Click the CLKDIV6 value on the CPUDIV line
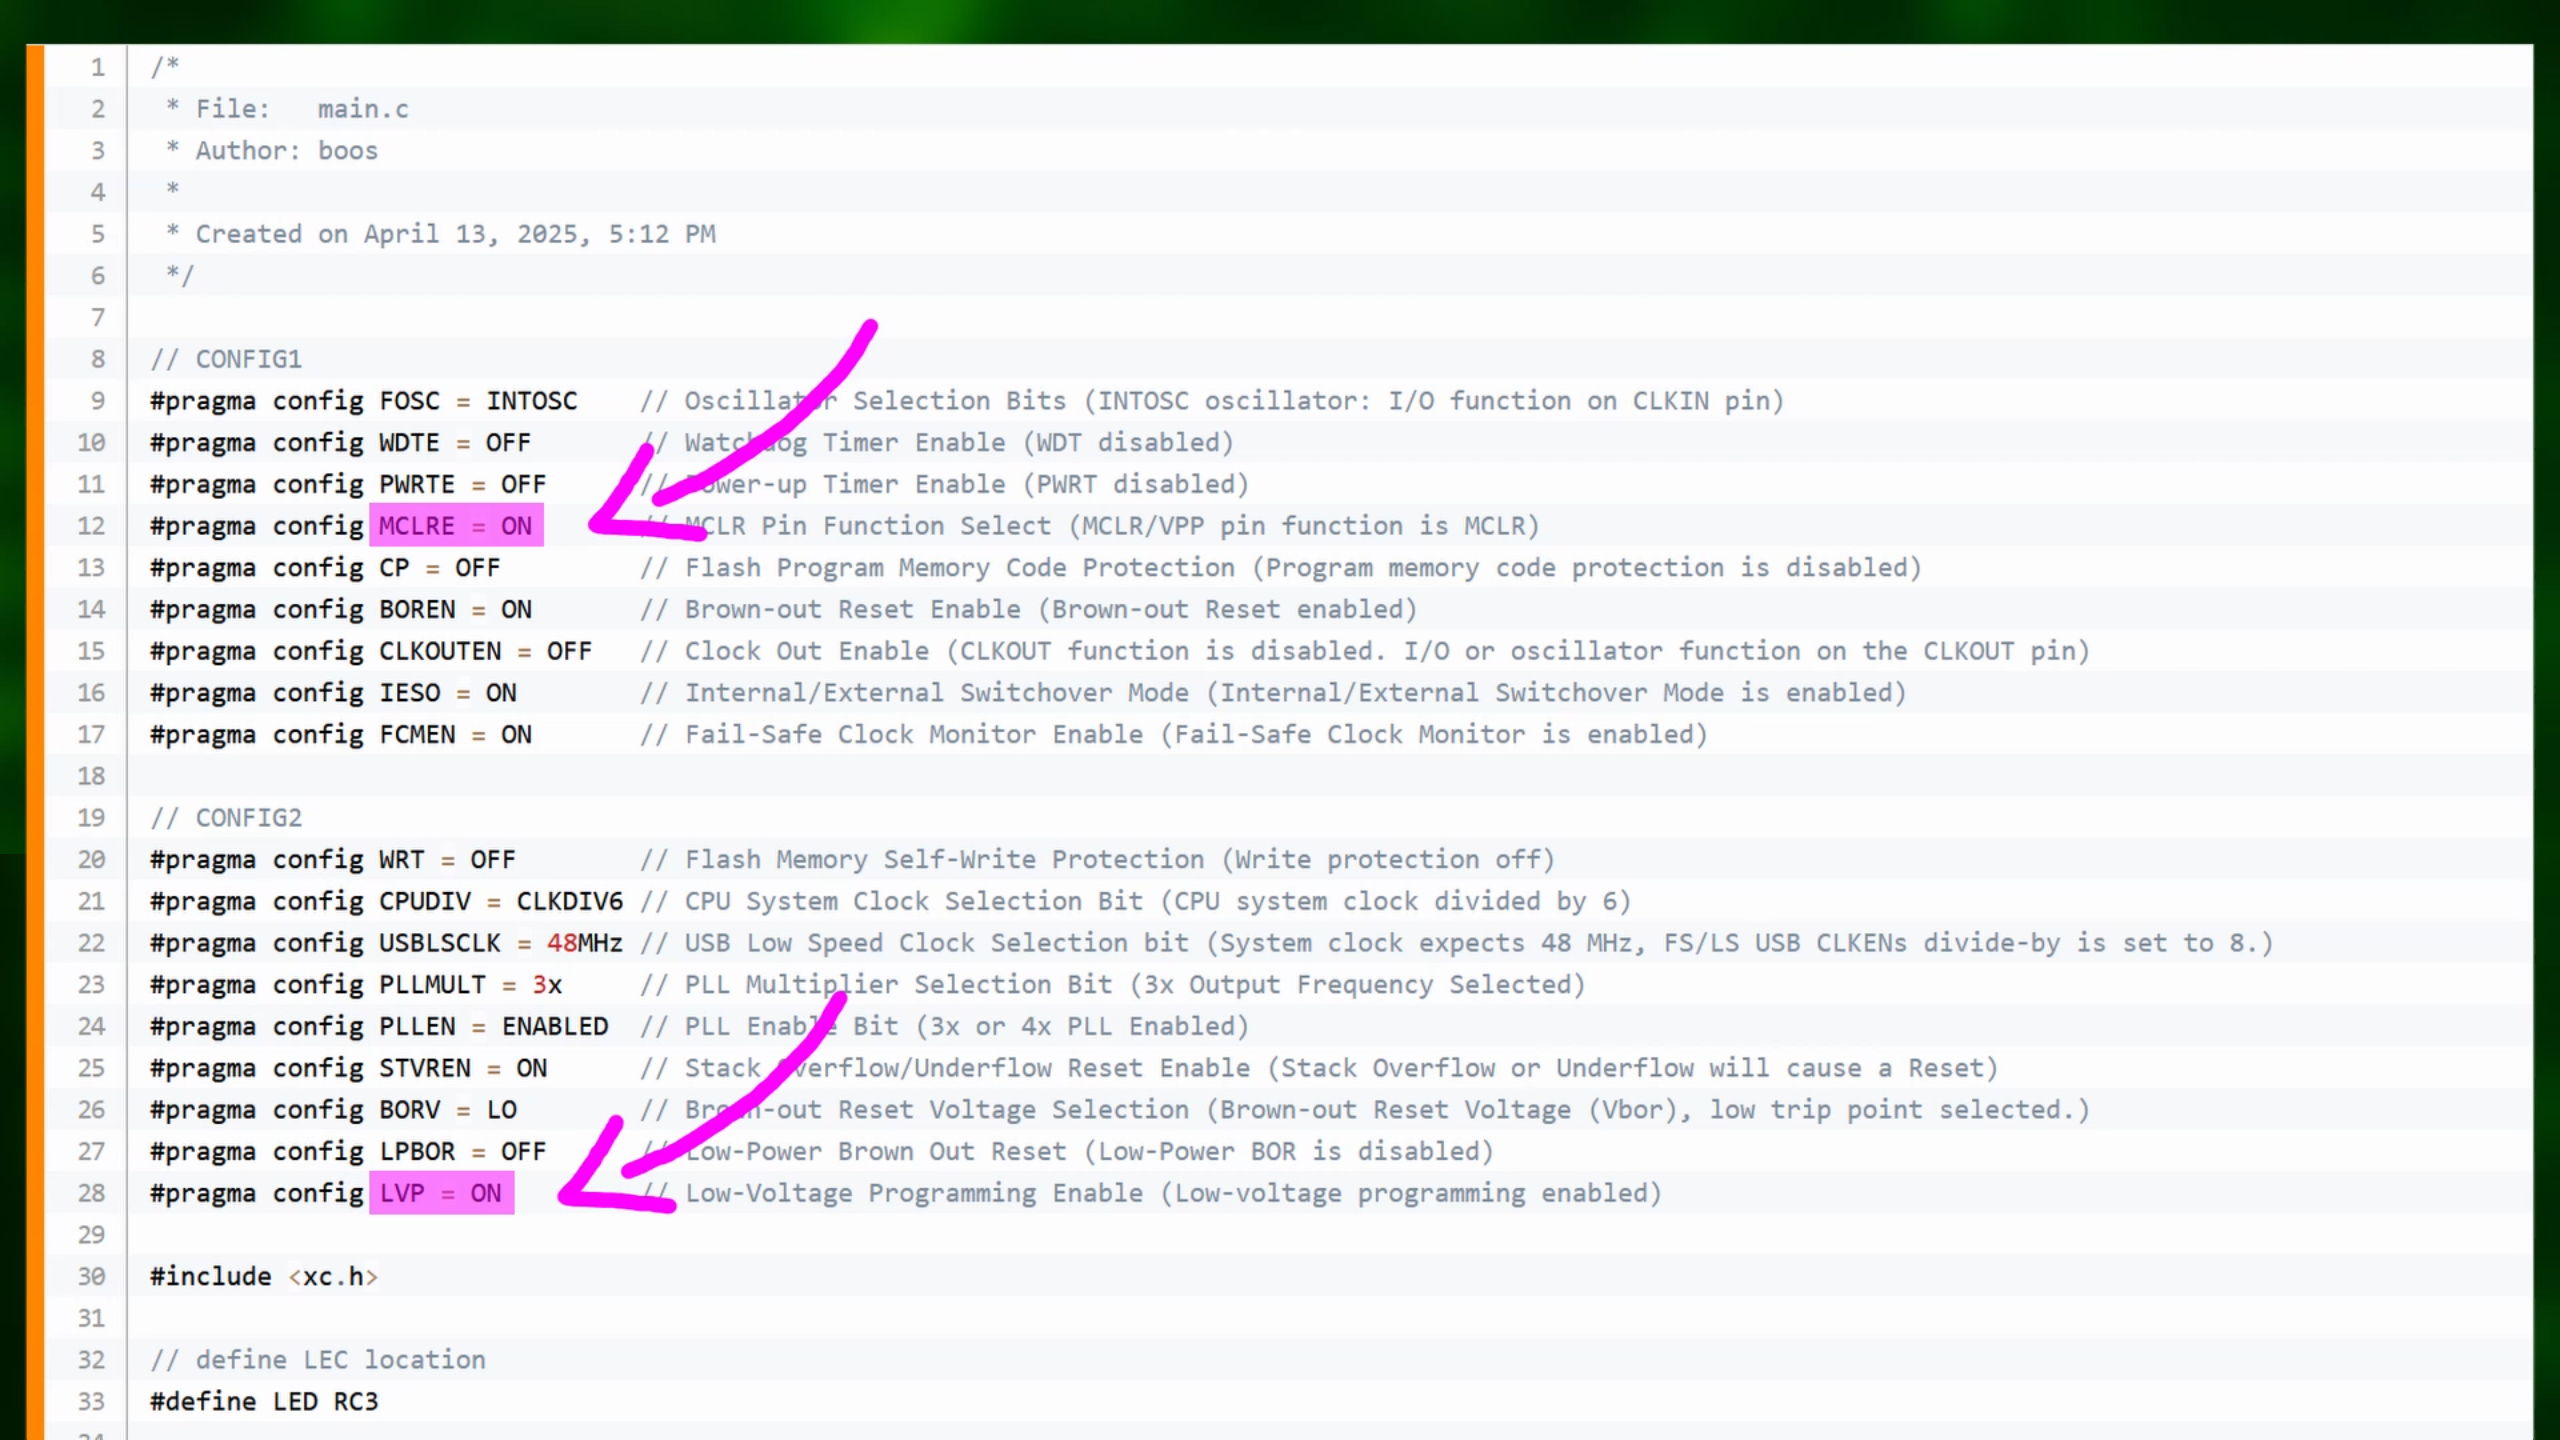This screenshot has width=2560, height=1440. point(569,901)
